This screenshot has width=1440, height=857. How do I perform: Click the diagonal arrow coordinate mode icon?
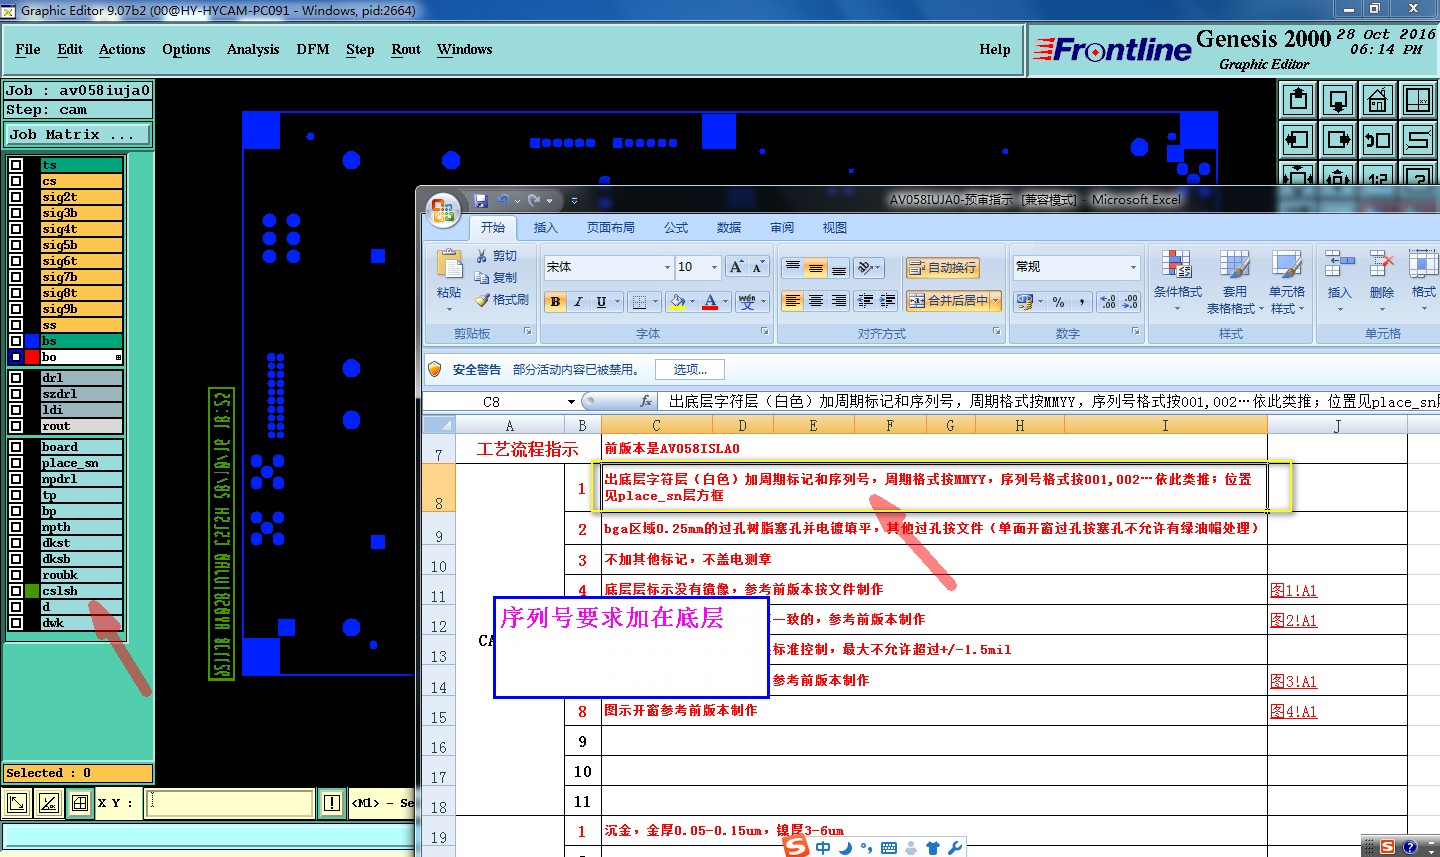(17, 803)
